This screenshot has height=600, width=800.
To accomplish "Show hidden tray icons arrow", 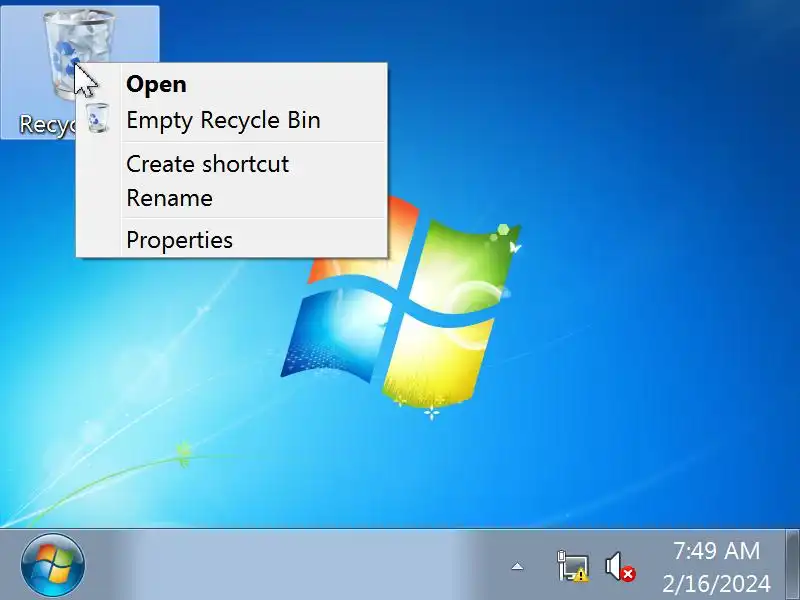I will pyautogui.click(x=517, y=566).
